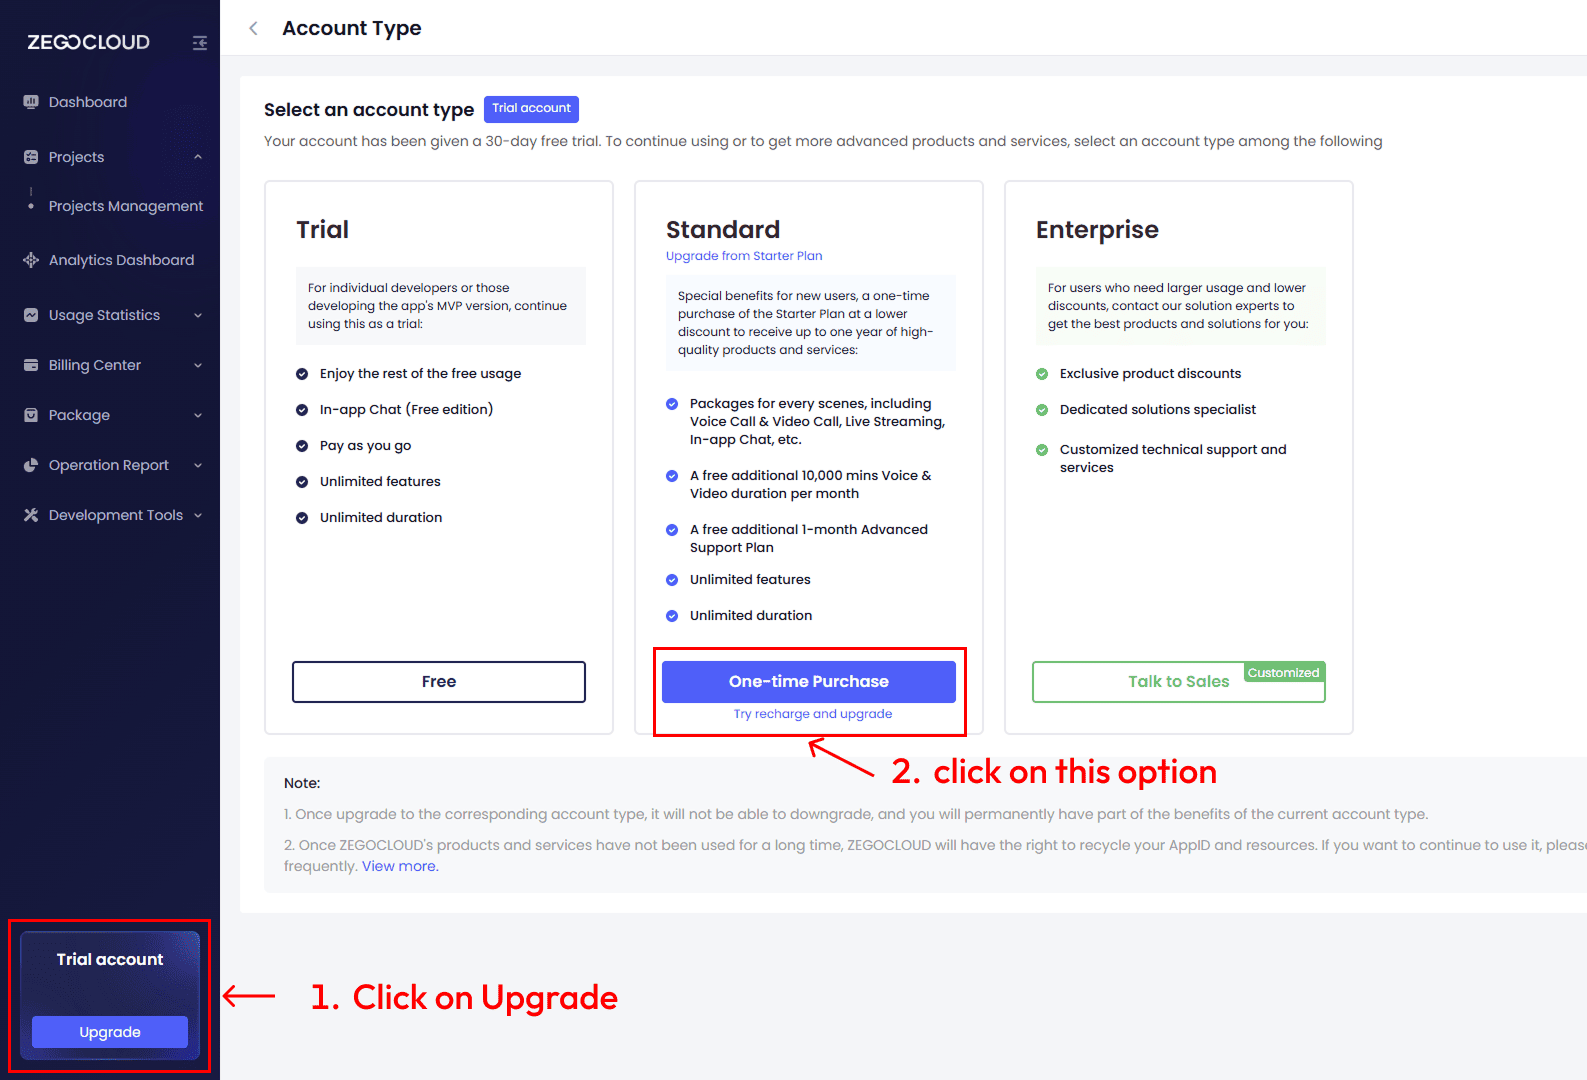Click the Usage Statistics icon

[x=31, y=315]
